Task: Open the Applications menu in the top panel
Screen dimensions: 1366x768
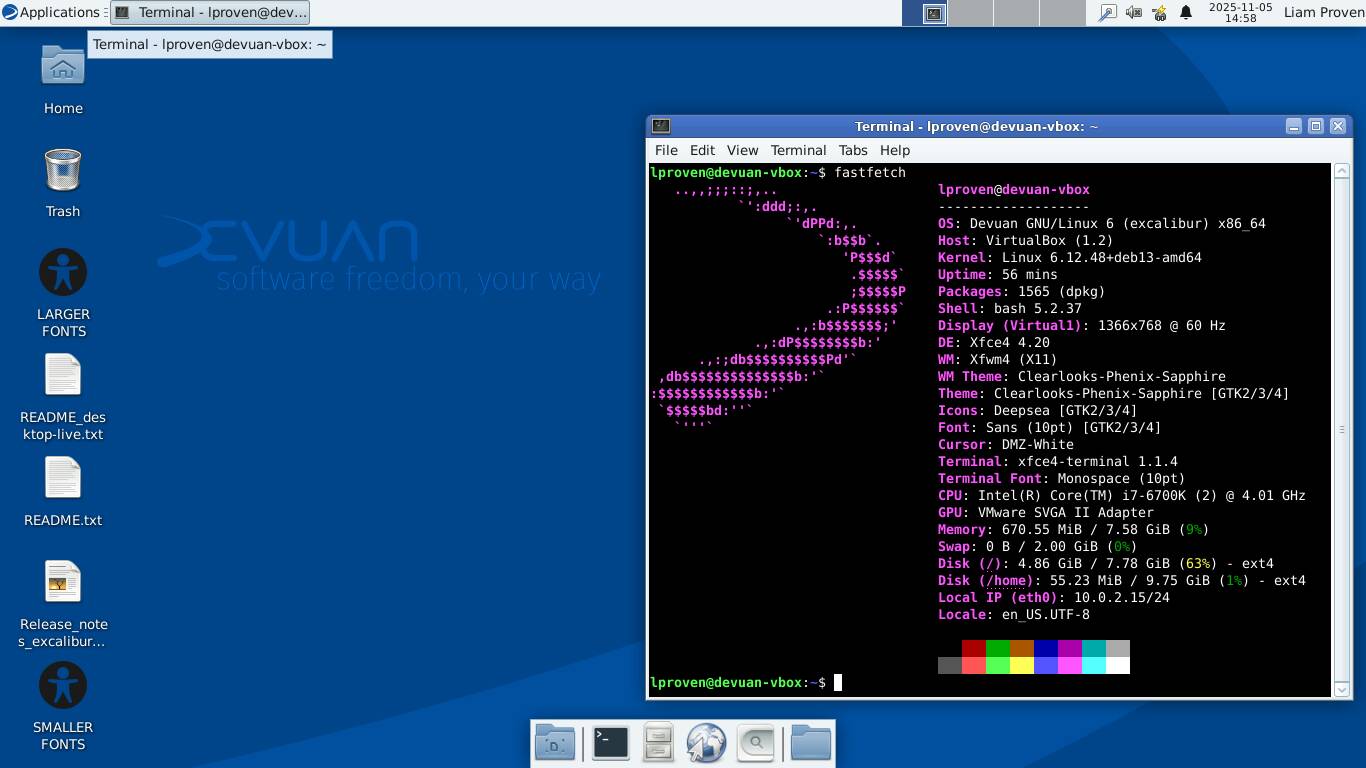Action: (51, 13)
